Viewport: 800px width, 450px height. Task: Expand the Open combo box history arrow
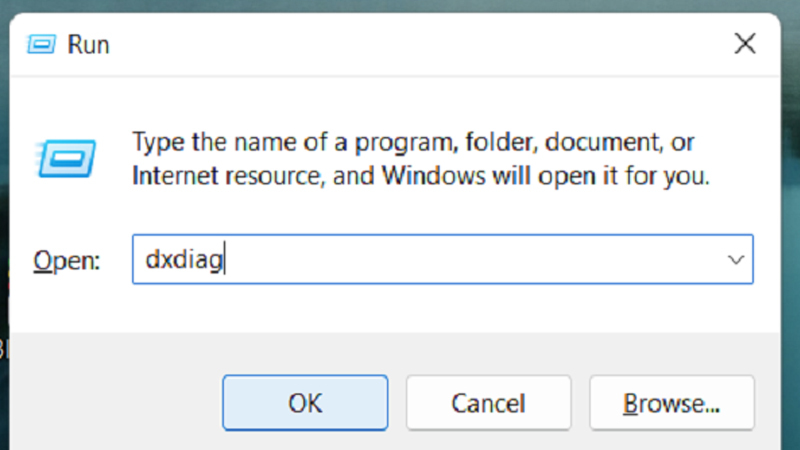[x=737, y=260]
